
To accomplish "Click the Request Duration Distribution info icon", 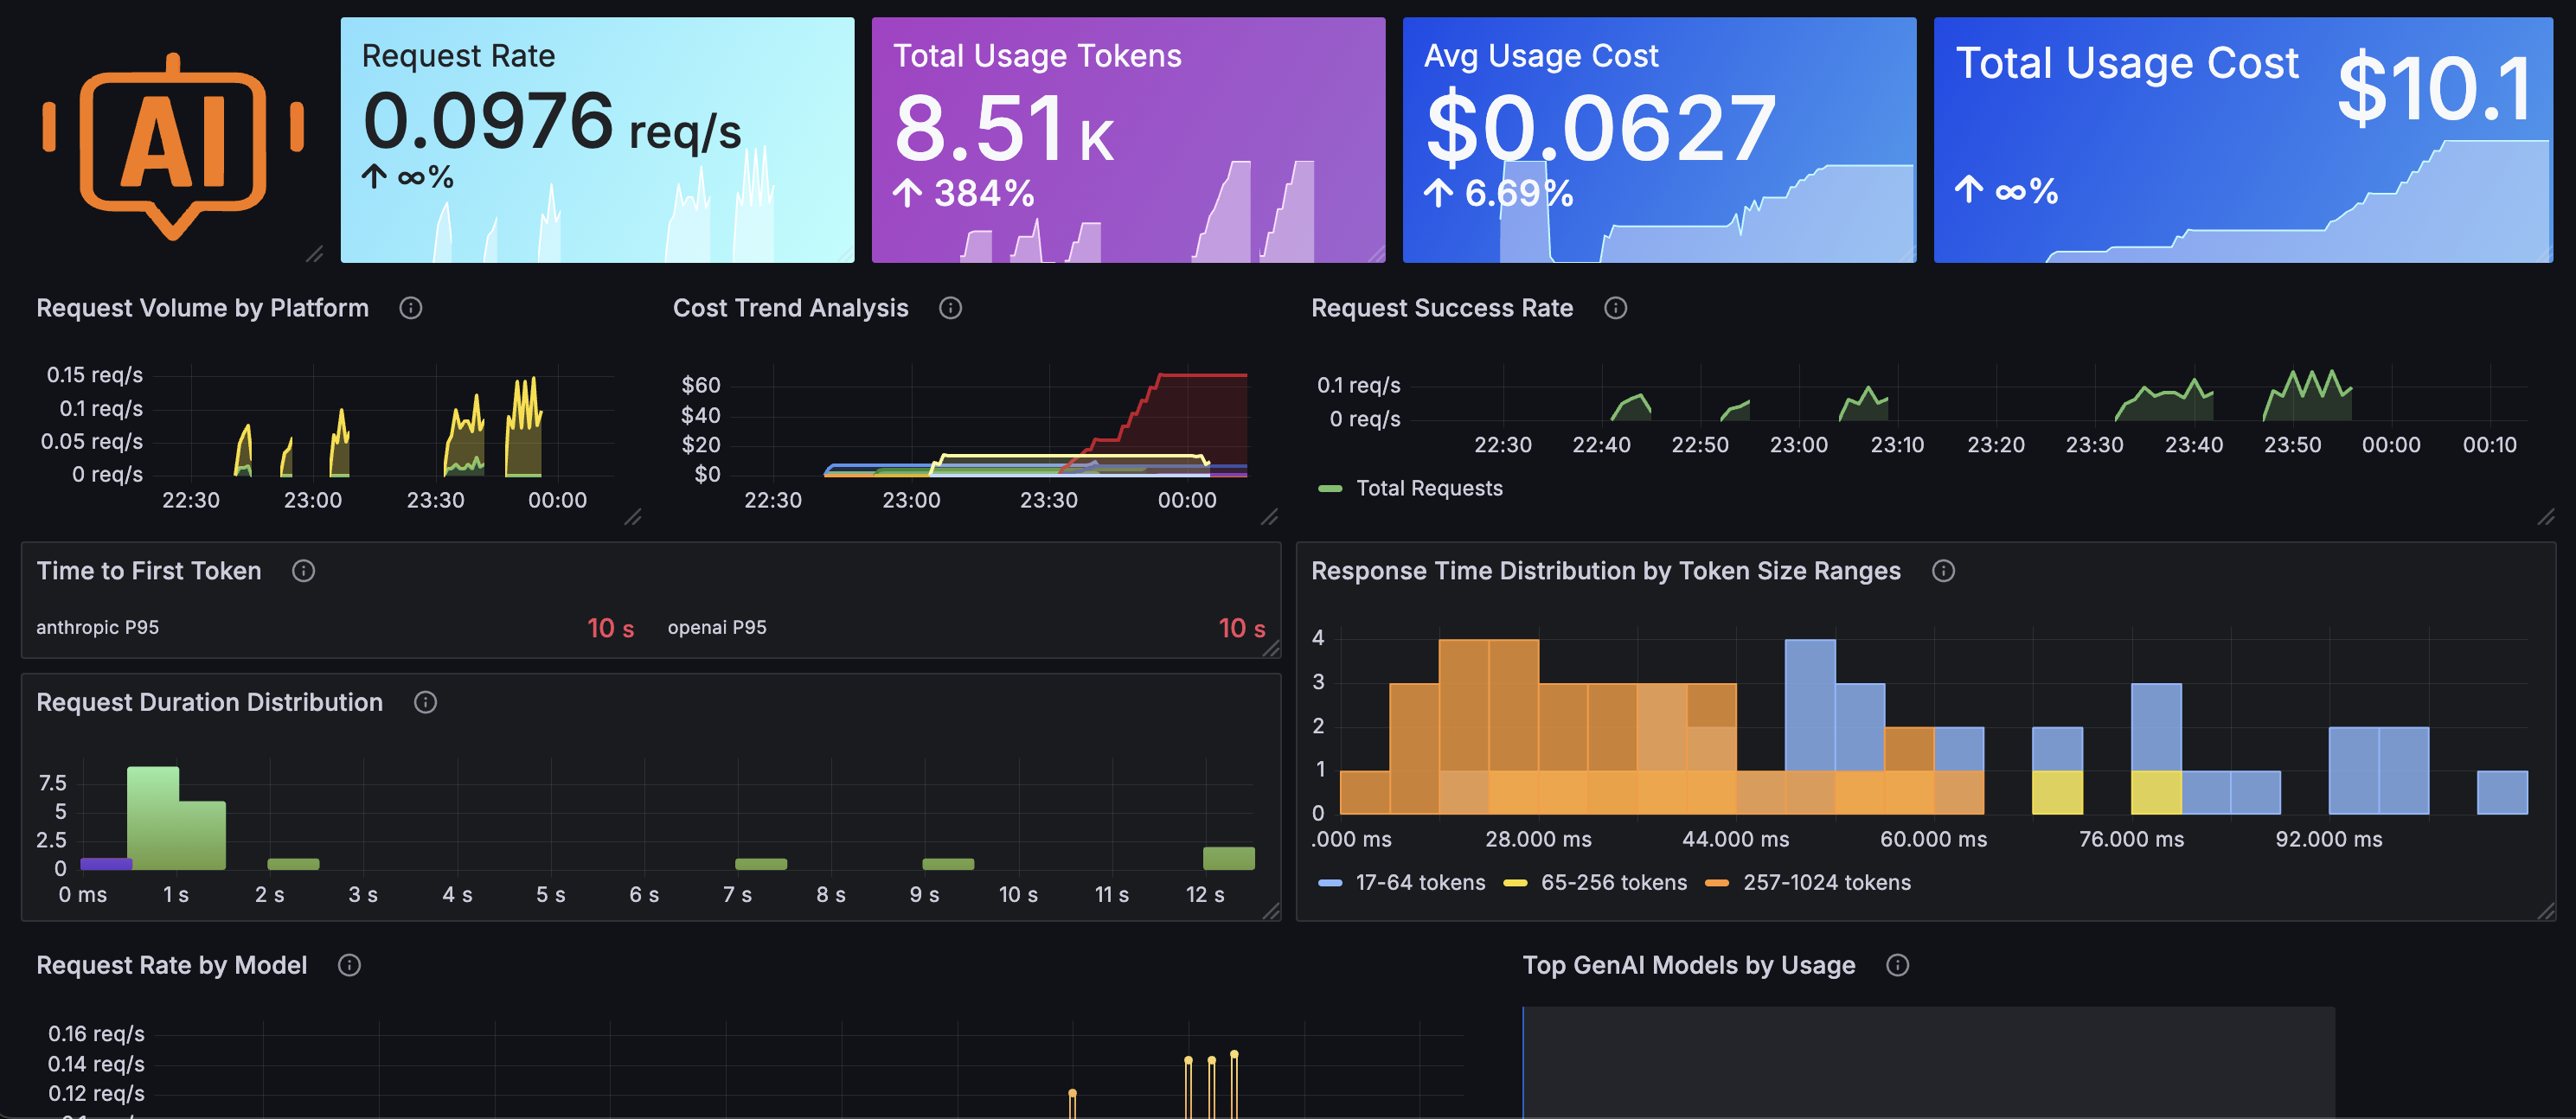I will pos(424,702).
